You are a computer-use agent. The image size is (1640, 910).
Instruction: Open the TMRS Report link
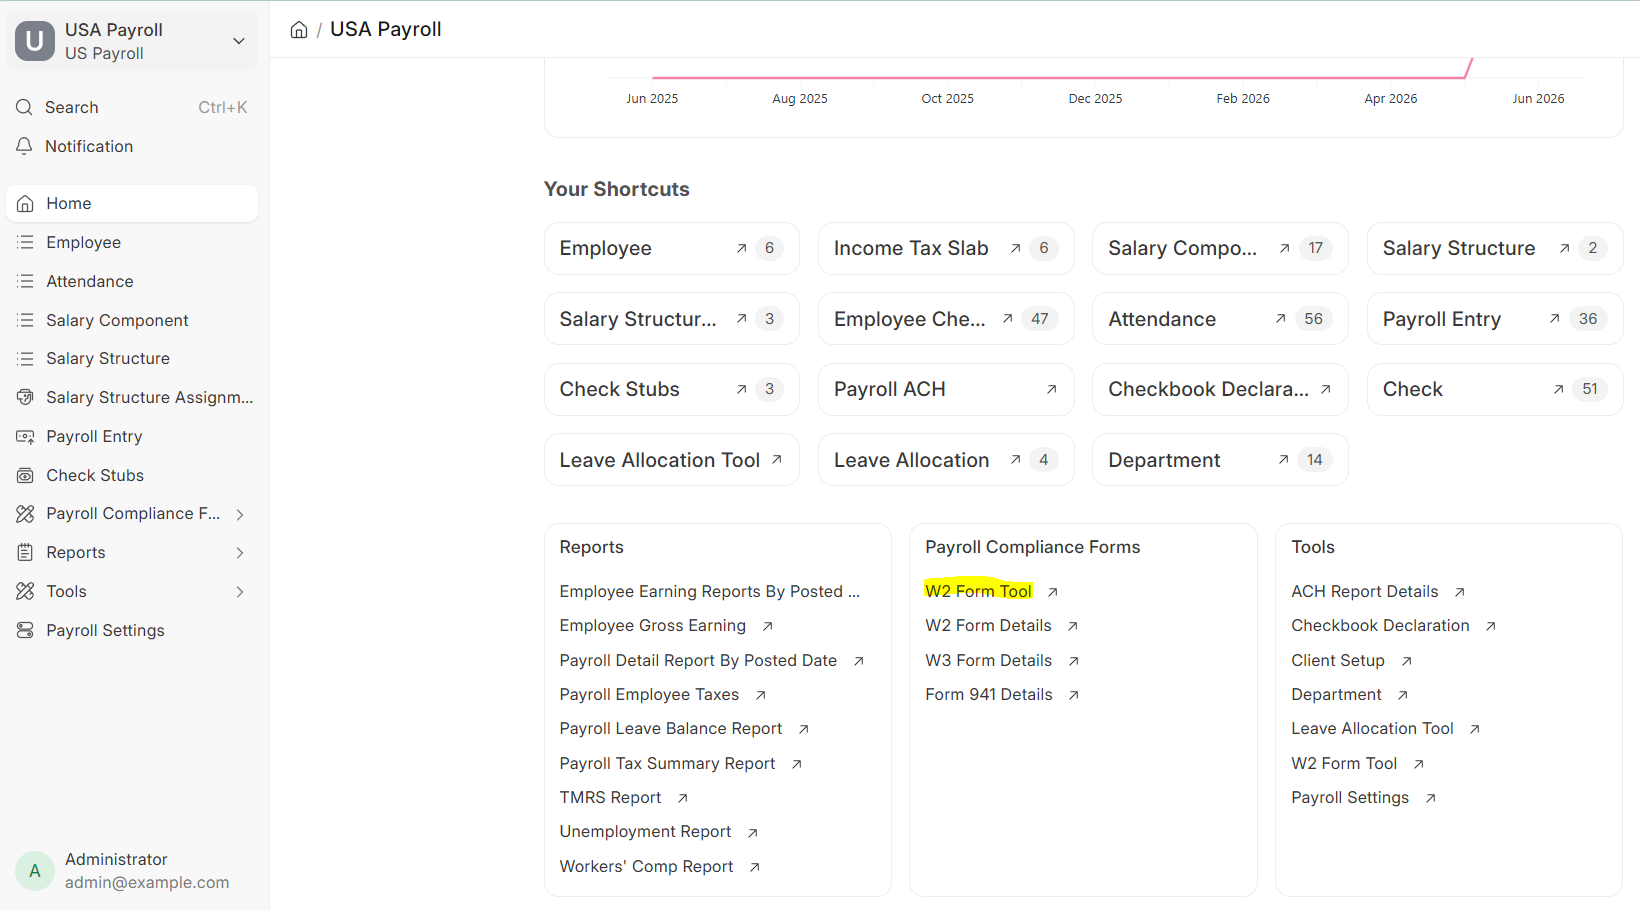610,797
